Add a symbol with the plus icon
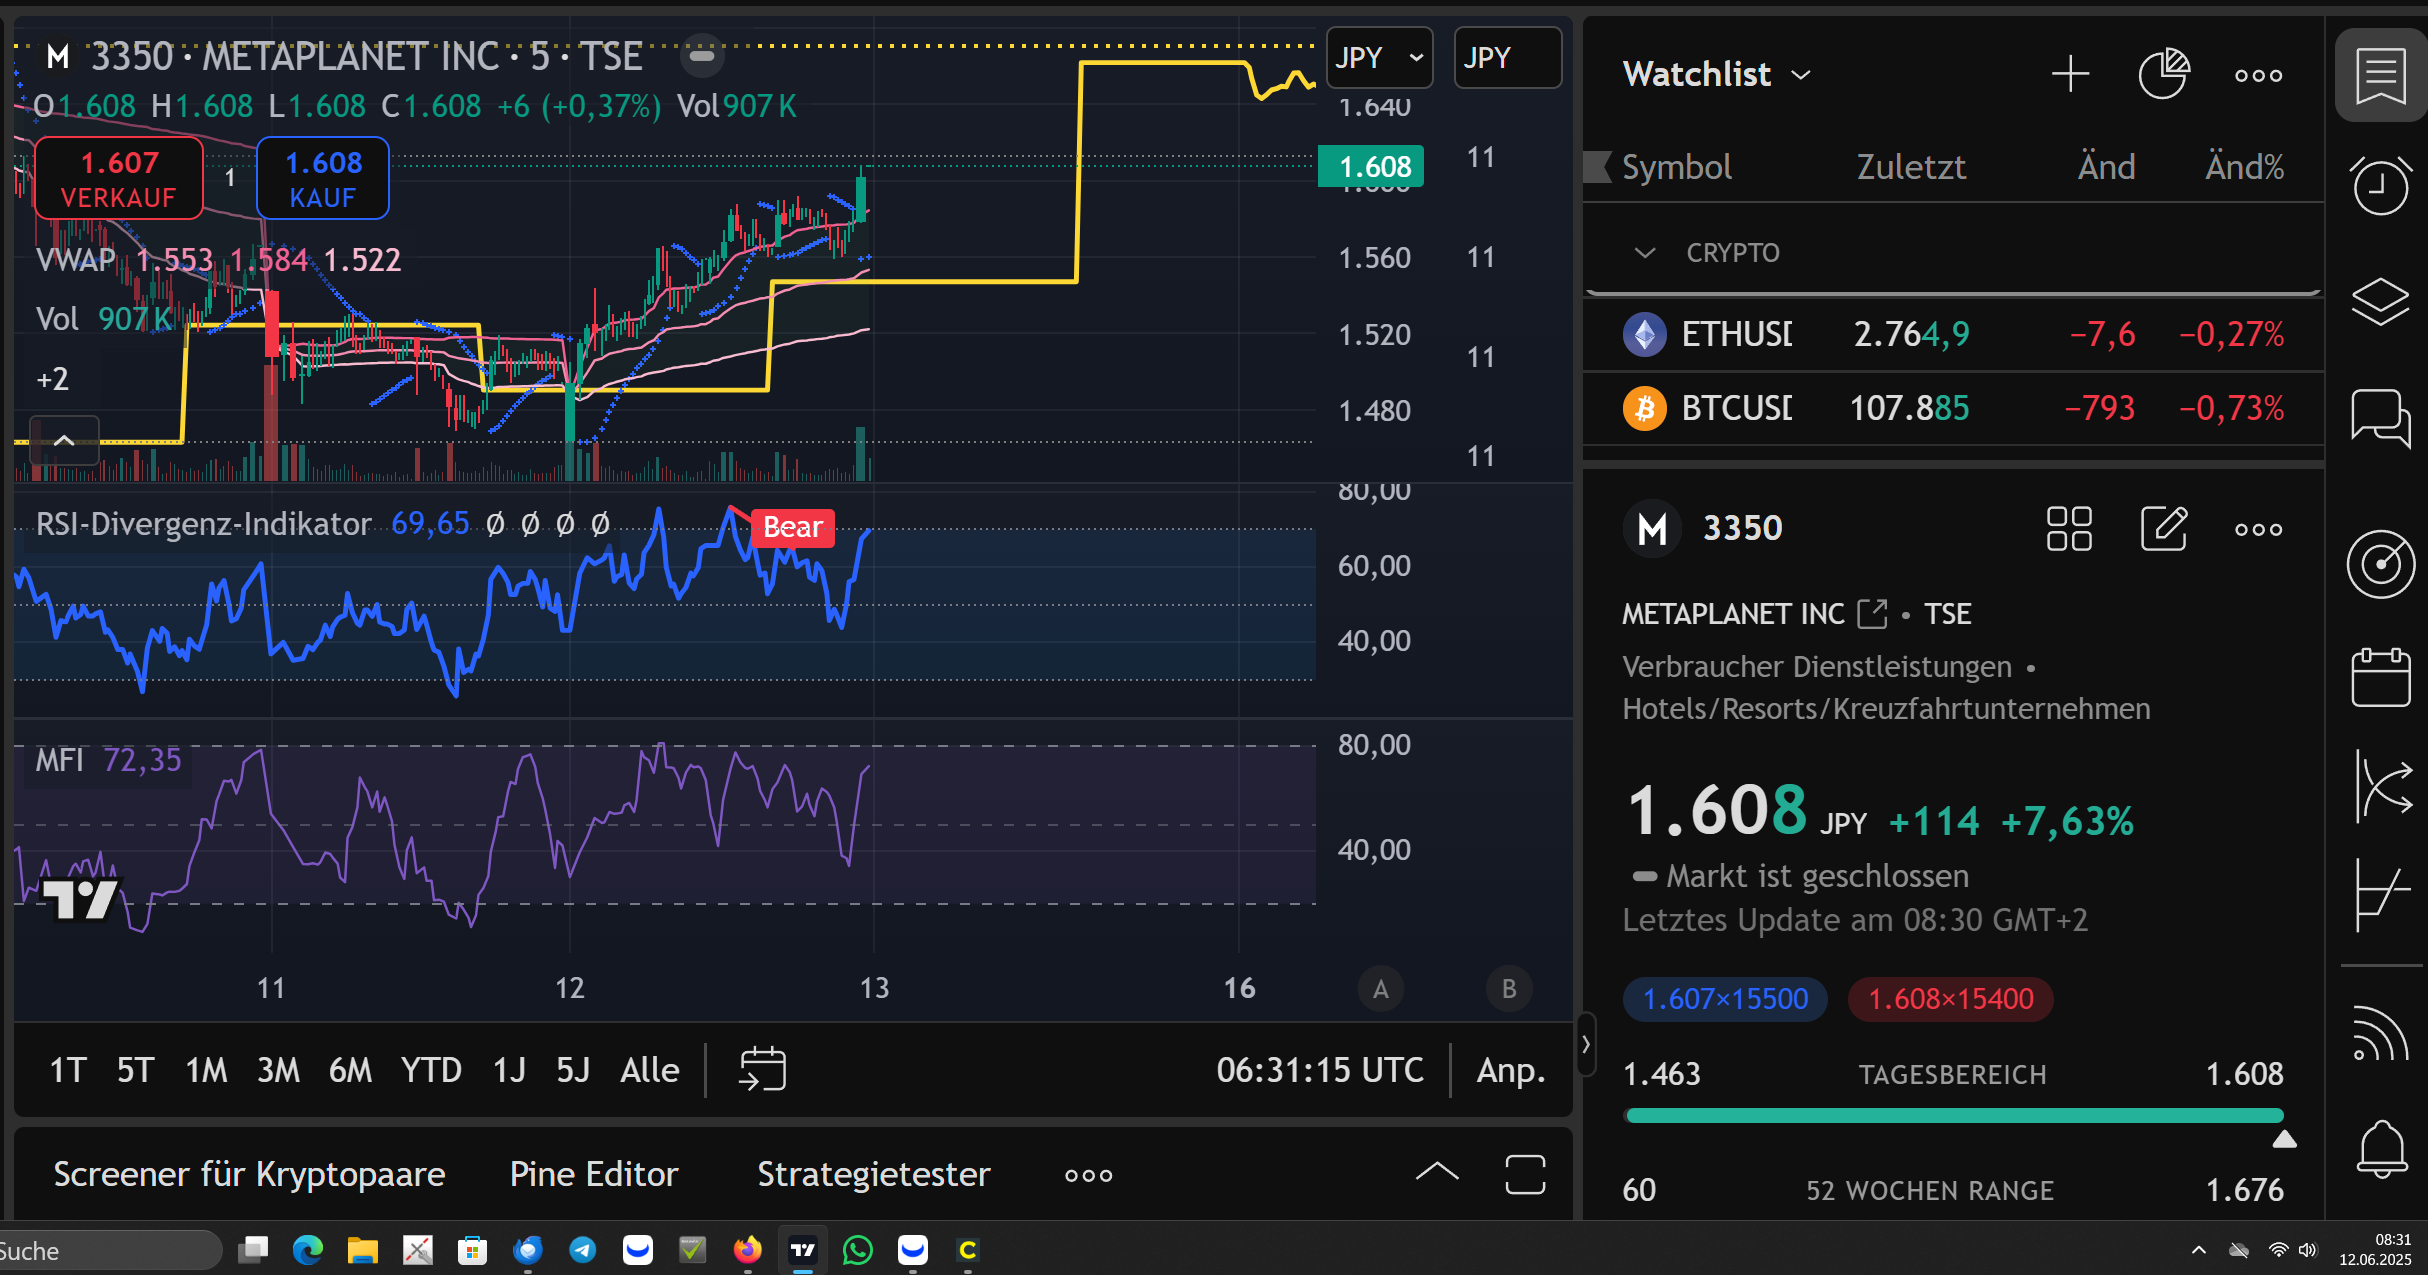 click(x=2070, y=75)
